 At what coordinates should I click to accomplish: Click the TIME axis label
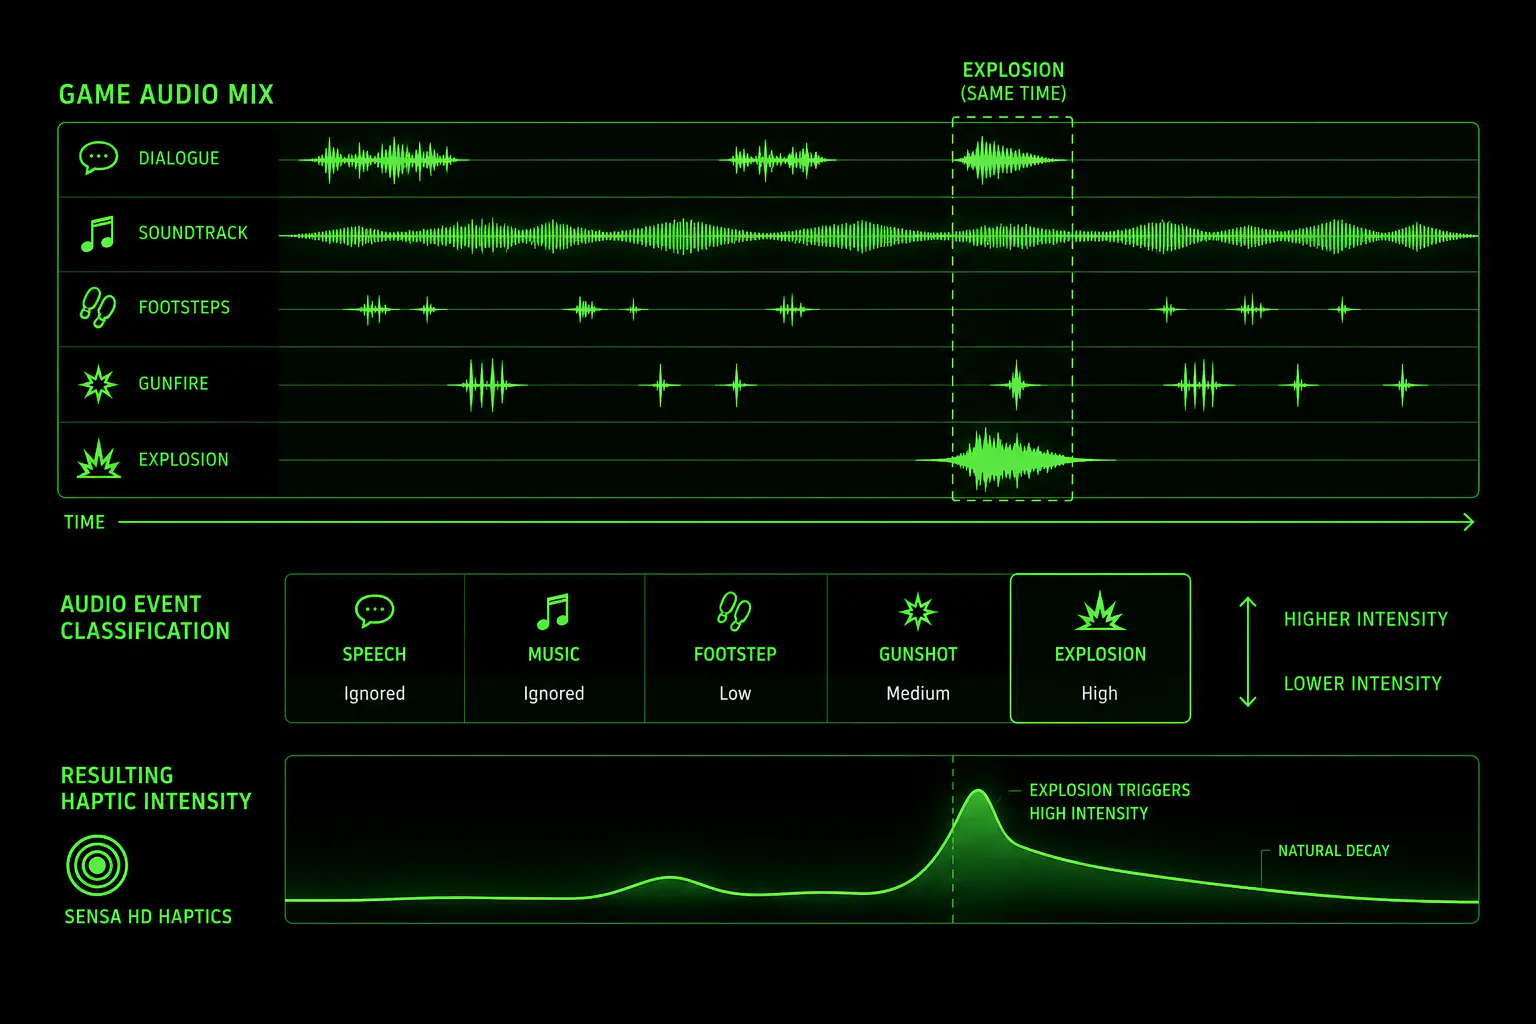(x=84, y=522)
